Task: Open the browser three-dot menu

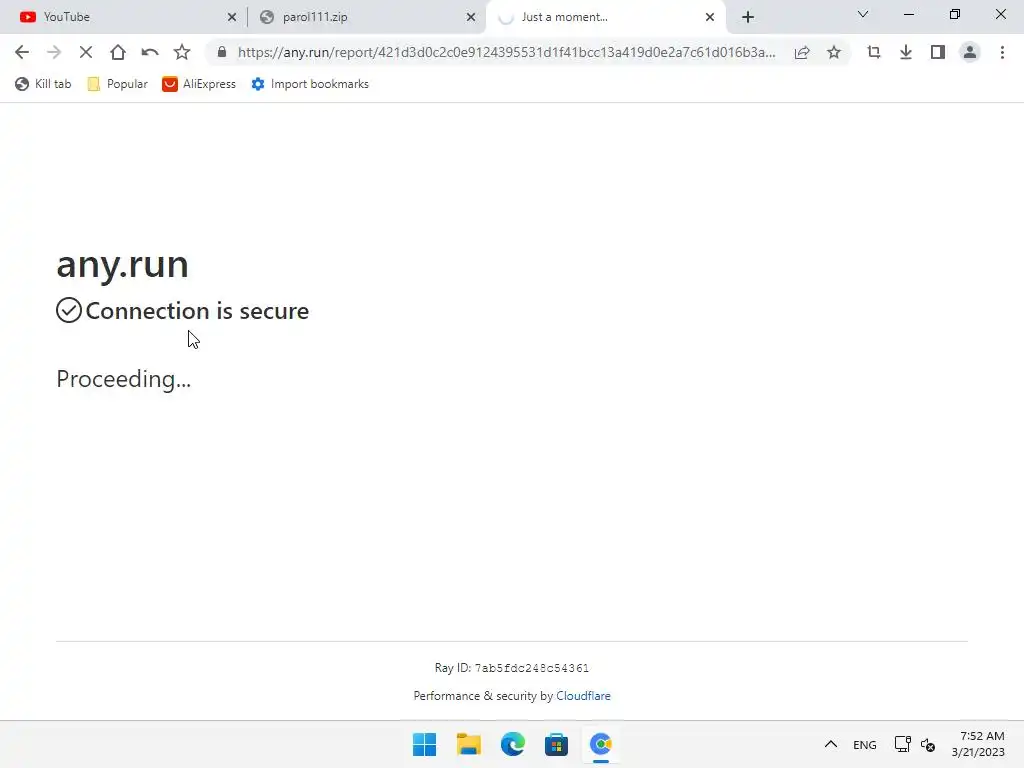Action: tap(1002, 52)
